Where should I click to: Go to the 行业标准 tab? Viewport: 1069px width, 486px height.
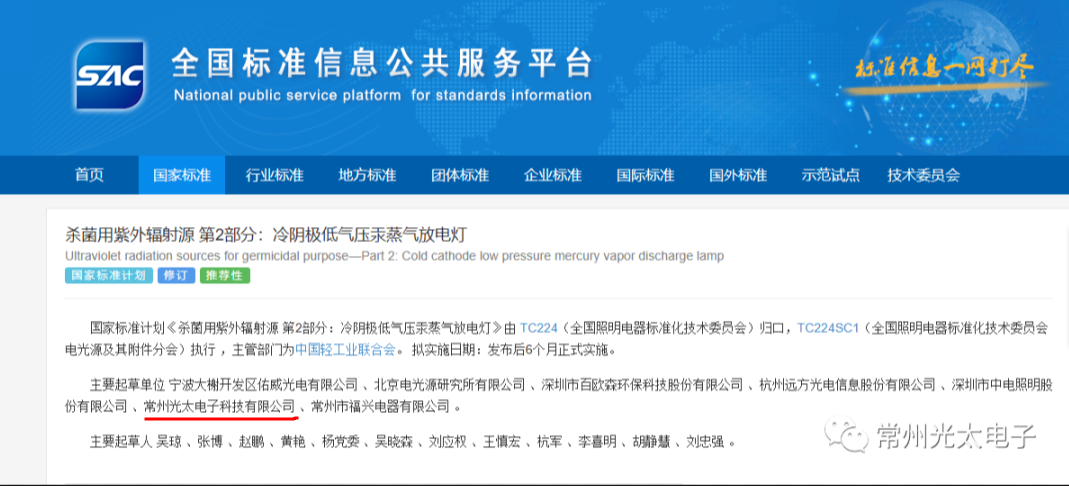click(x=274, y=175)
